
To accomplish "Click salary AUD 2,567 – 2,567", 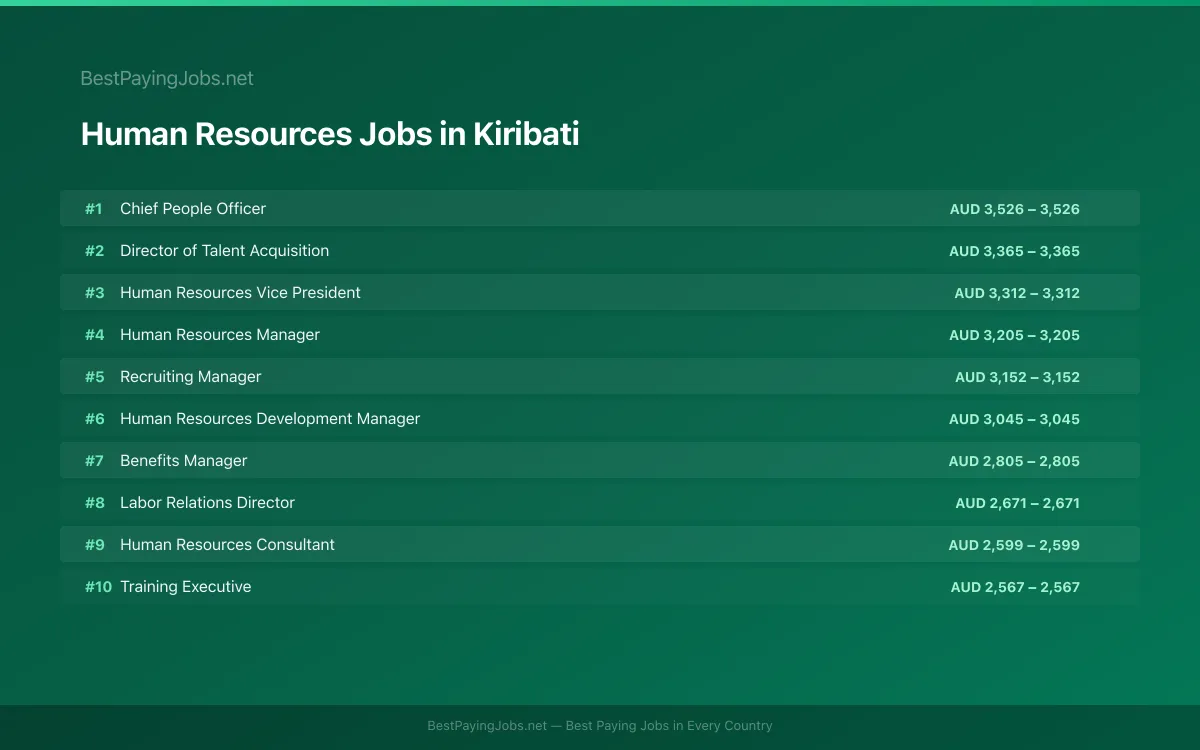I will tap(1015, 587).
